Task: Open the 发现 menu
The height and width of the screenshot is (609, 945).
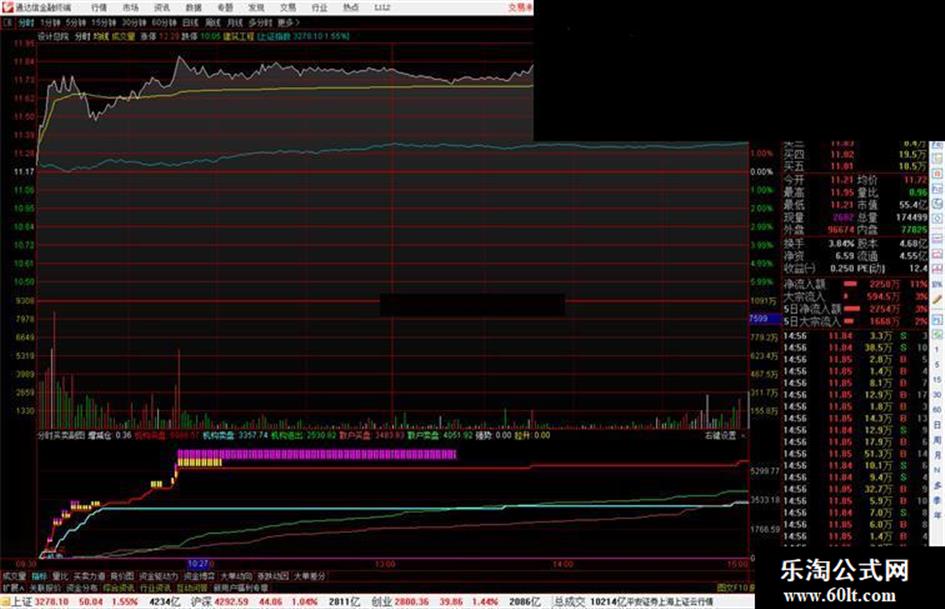Action: click(x=257, y=8)
